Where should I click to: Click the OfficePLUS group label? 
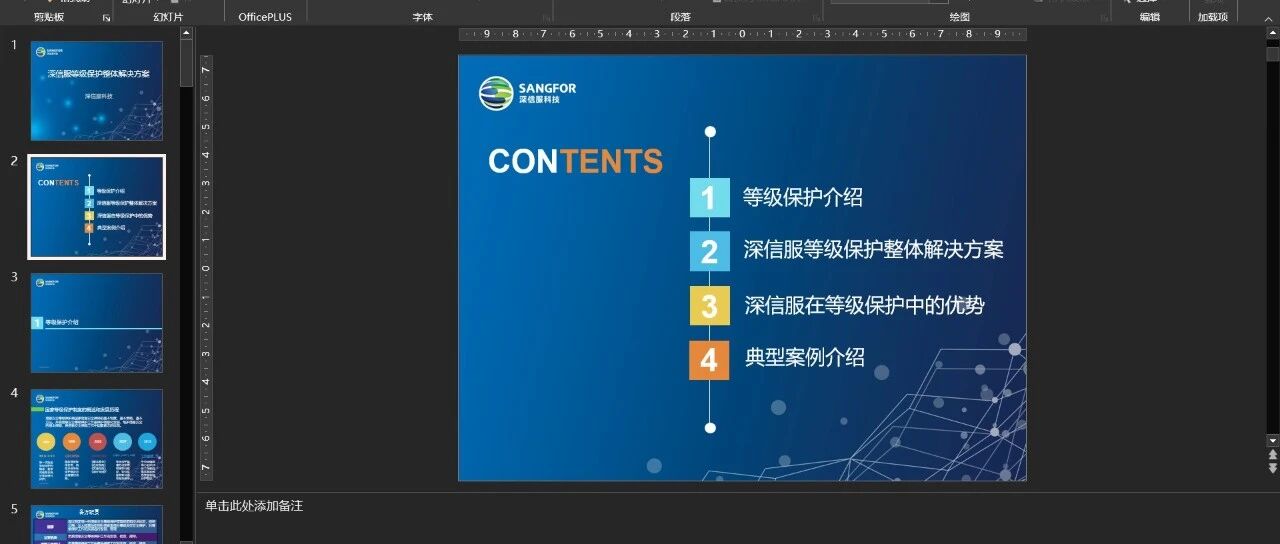click(265, 17)
